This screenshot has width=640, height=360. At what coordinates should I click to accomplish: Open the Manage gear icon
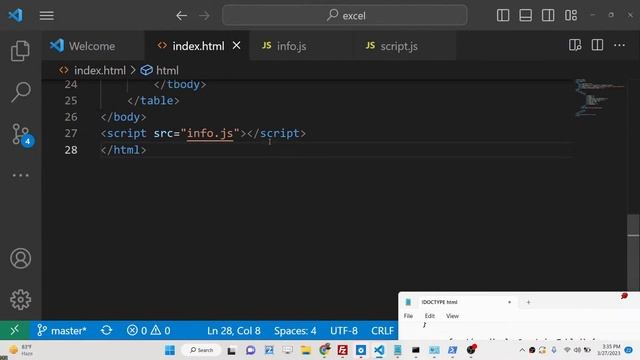[x=20, y=300]
